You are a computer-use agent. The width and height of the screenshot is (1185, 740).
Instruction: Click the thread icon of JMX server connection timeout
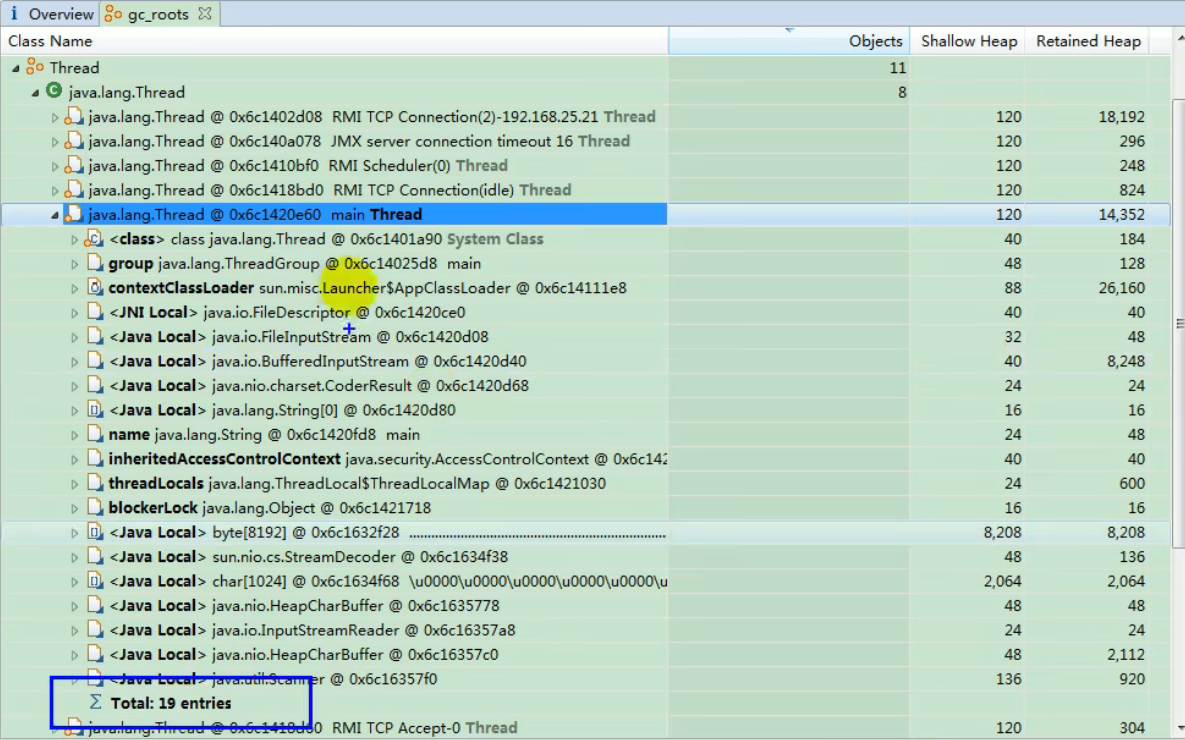pyautogui.click(x=73, y=141)
